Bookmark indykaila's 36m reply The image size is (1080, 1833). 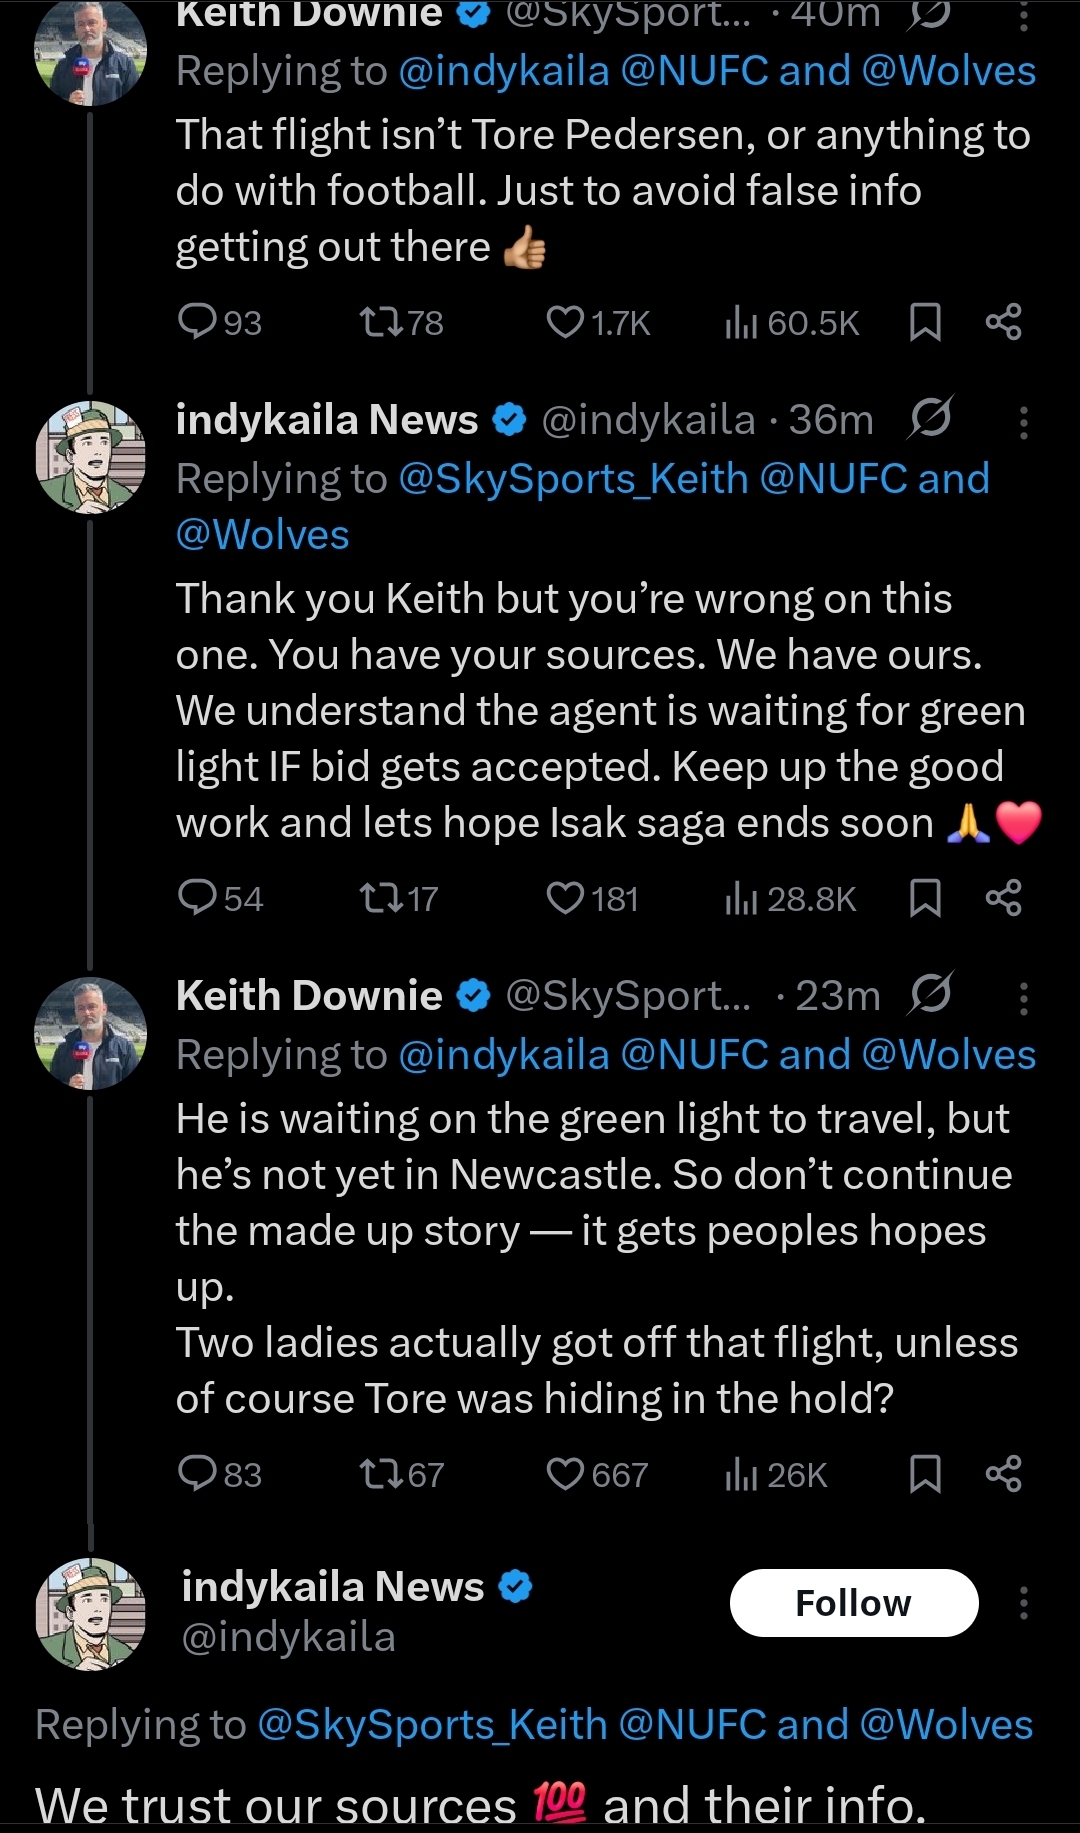(x=925, y=898)
